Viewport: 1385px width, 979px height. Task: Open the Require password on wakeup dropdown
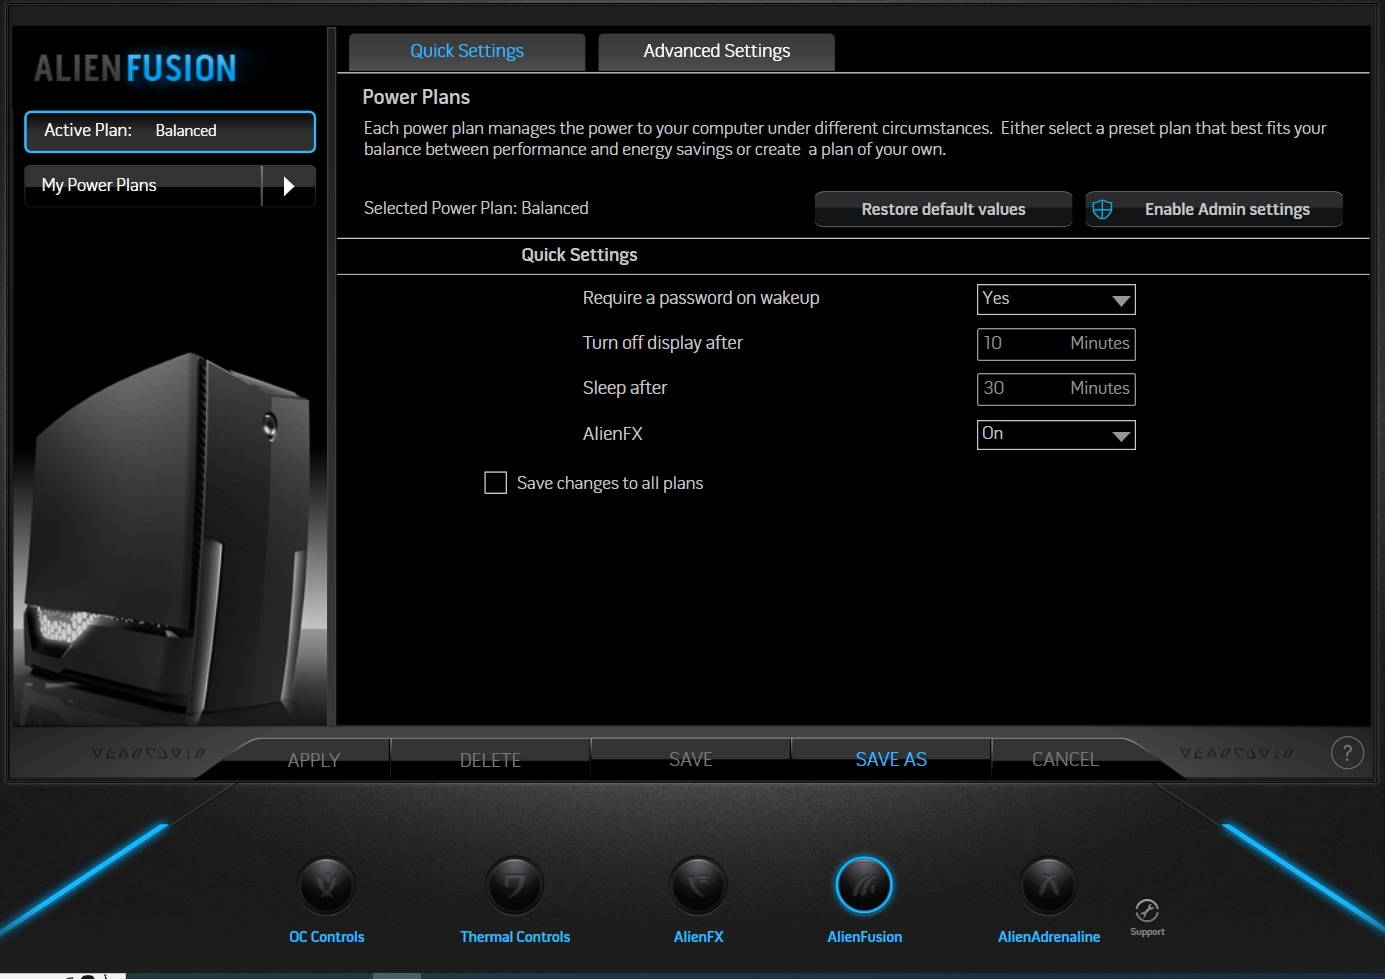(x=1056, y=299)
